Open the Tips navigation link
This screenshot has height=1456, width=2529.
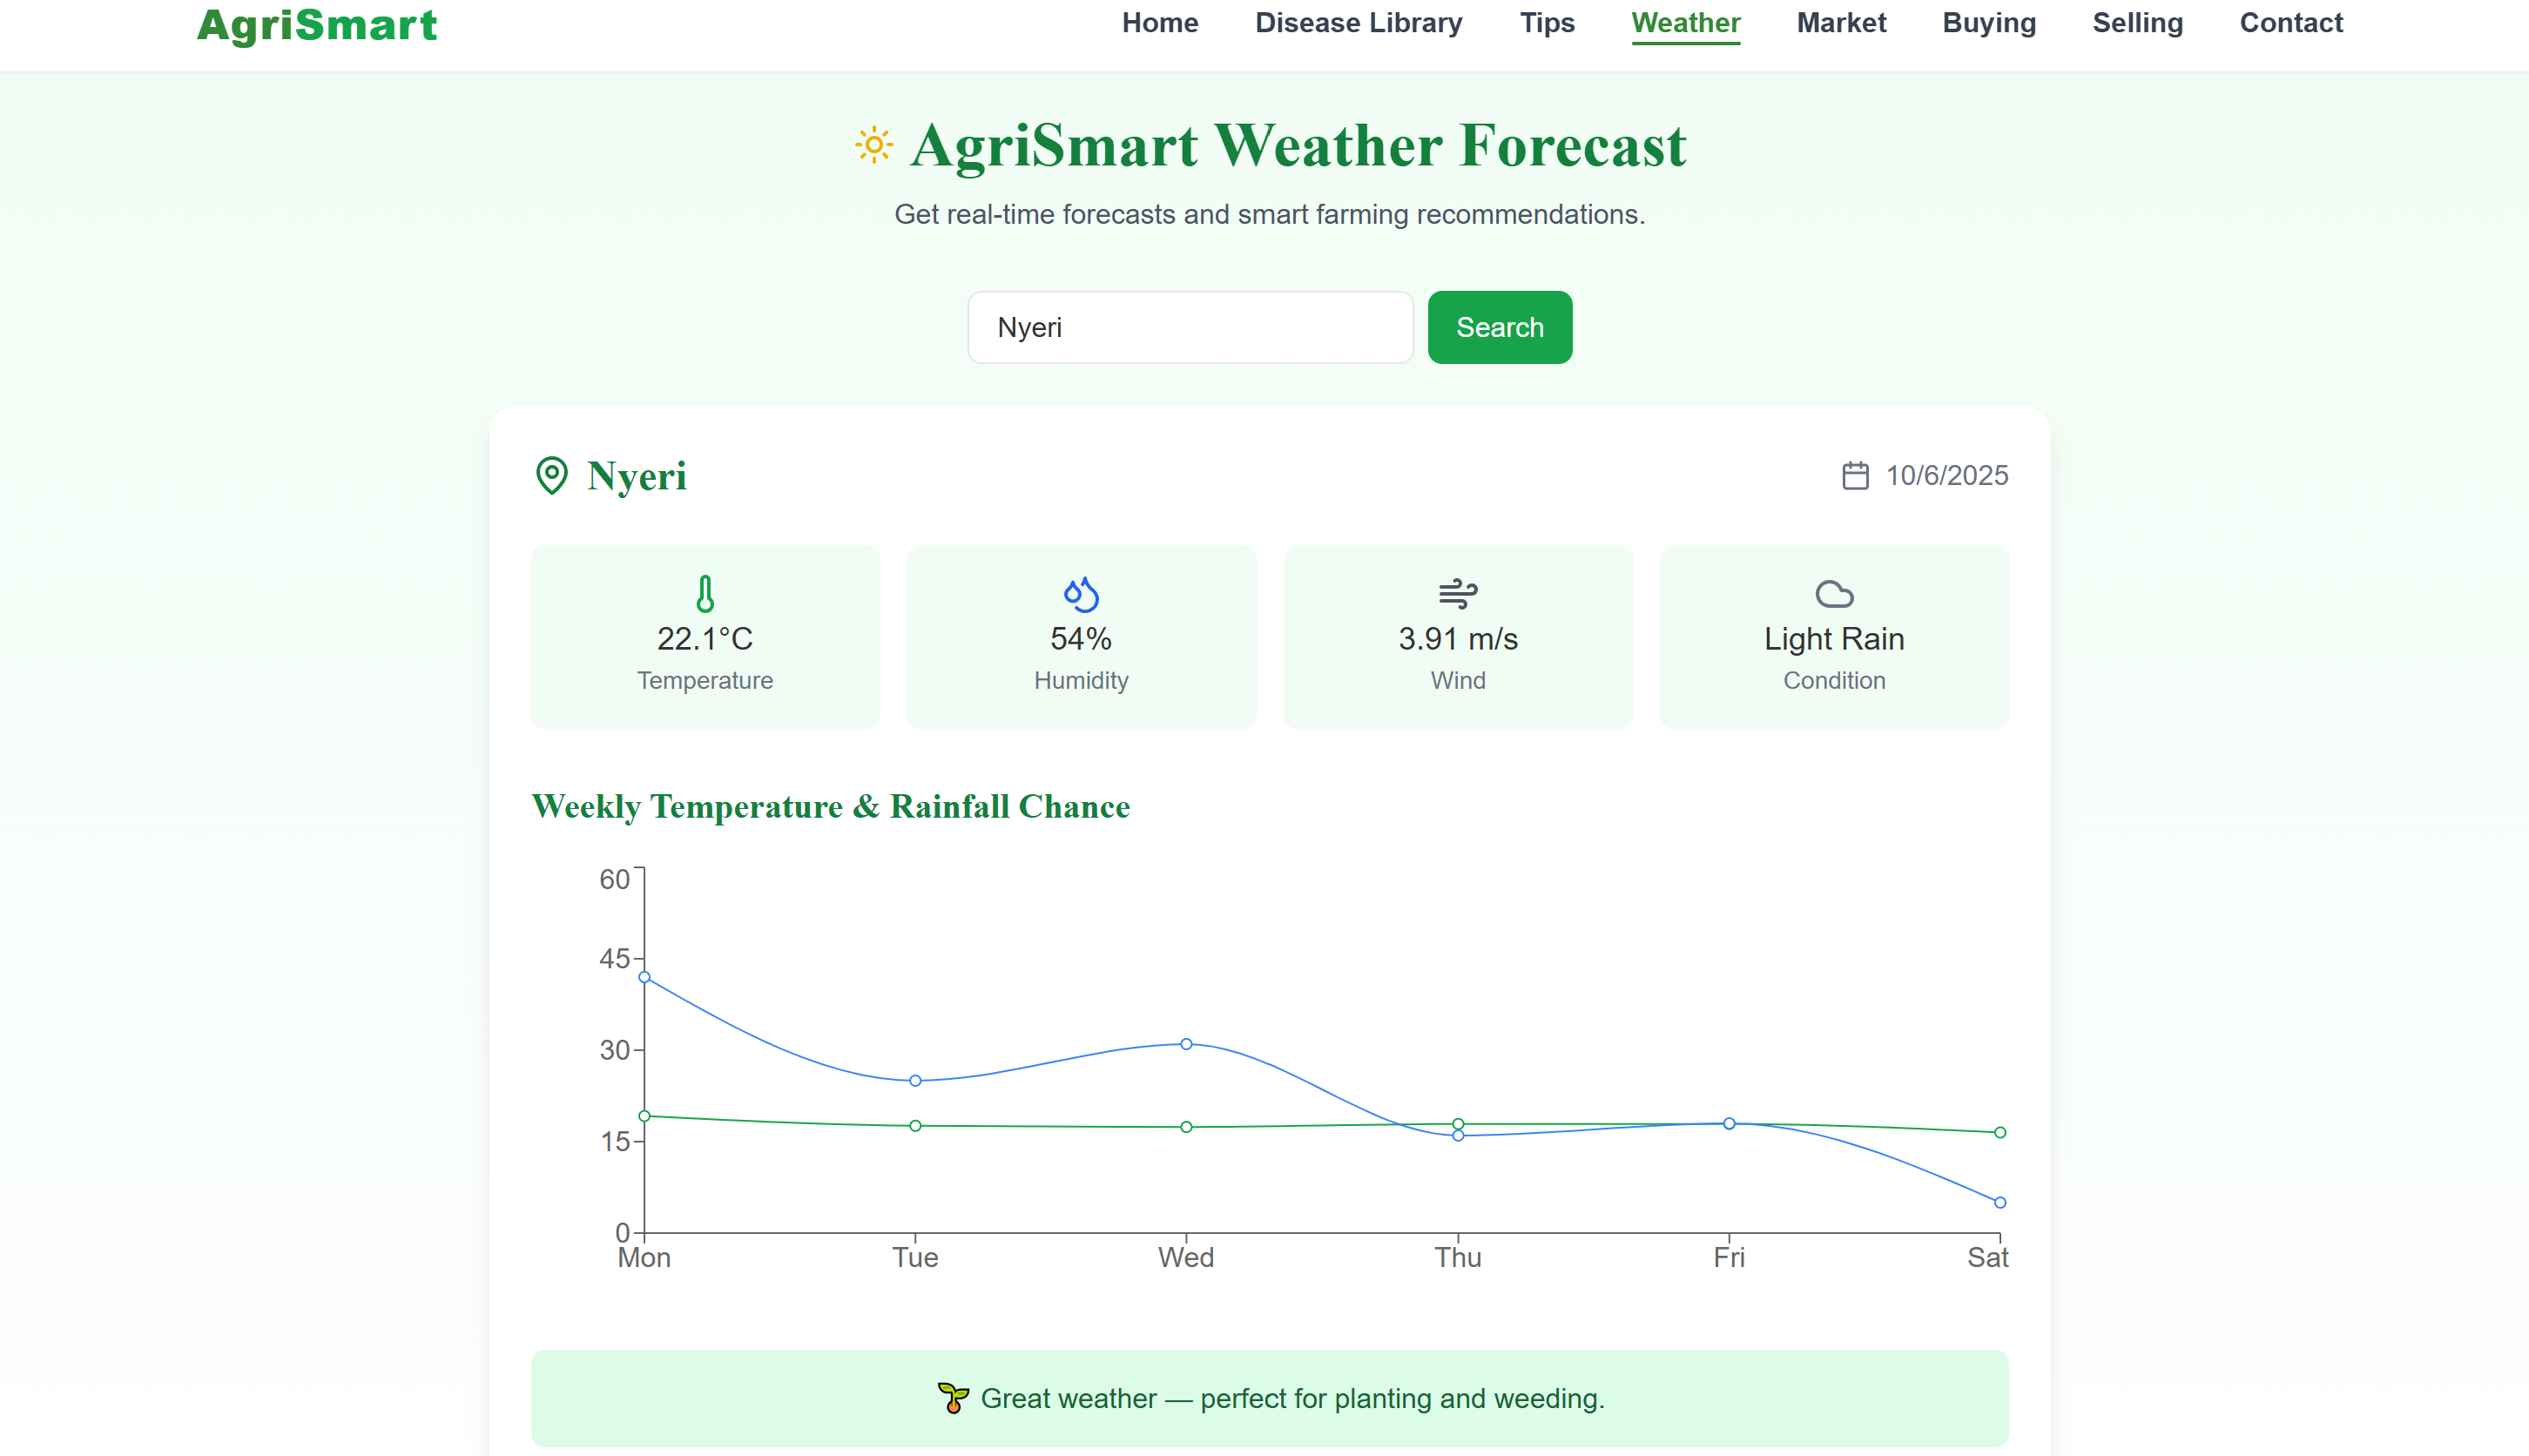pos(1547,23)
